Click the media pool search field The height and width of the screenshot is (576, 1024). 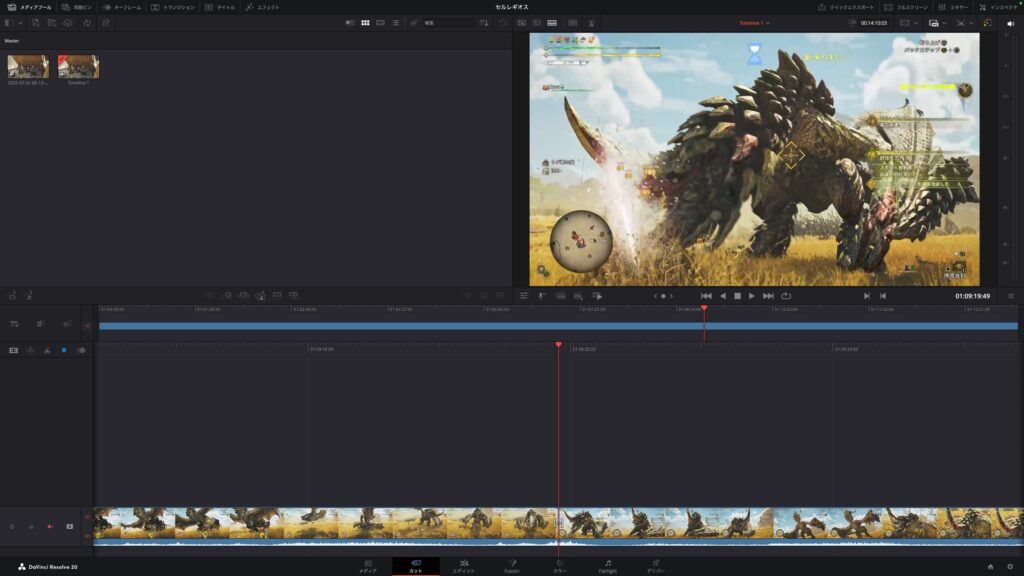point(448,23)
